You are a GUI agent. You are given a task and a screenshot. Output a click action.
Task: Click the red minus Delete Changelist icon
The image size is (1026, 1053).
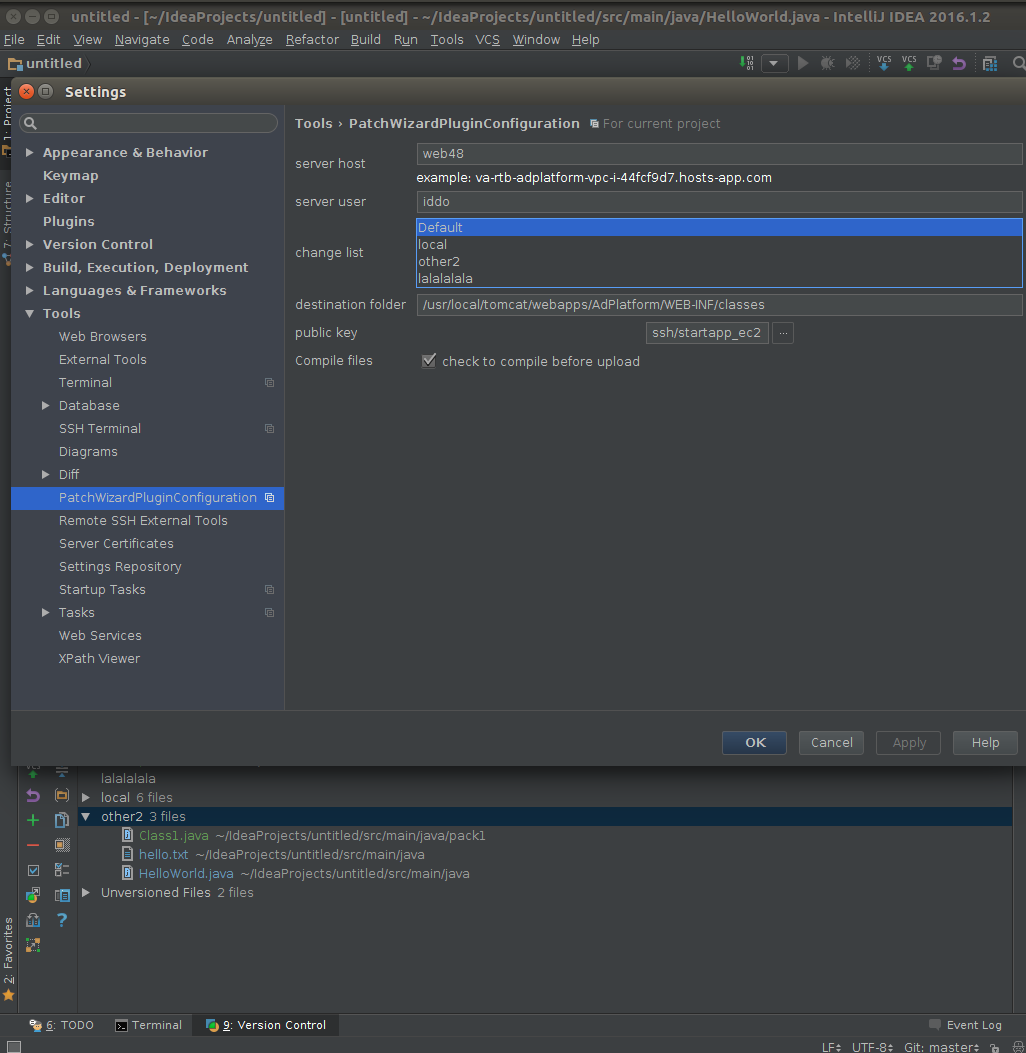pos(33,845)
